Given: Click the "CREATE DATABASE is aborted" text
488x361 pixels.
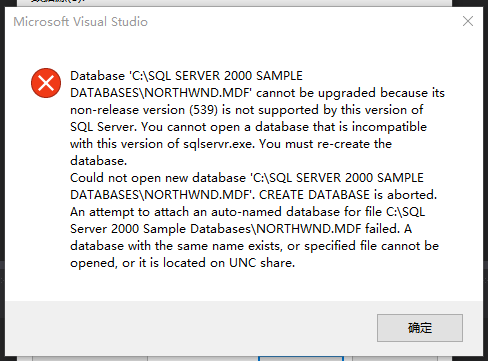Looking at the screenshot, I should pos(348,195).
